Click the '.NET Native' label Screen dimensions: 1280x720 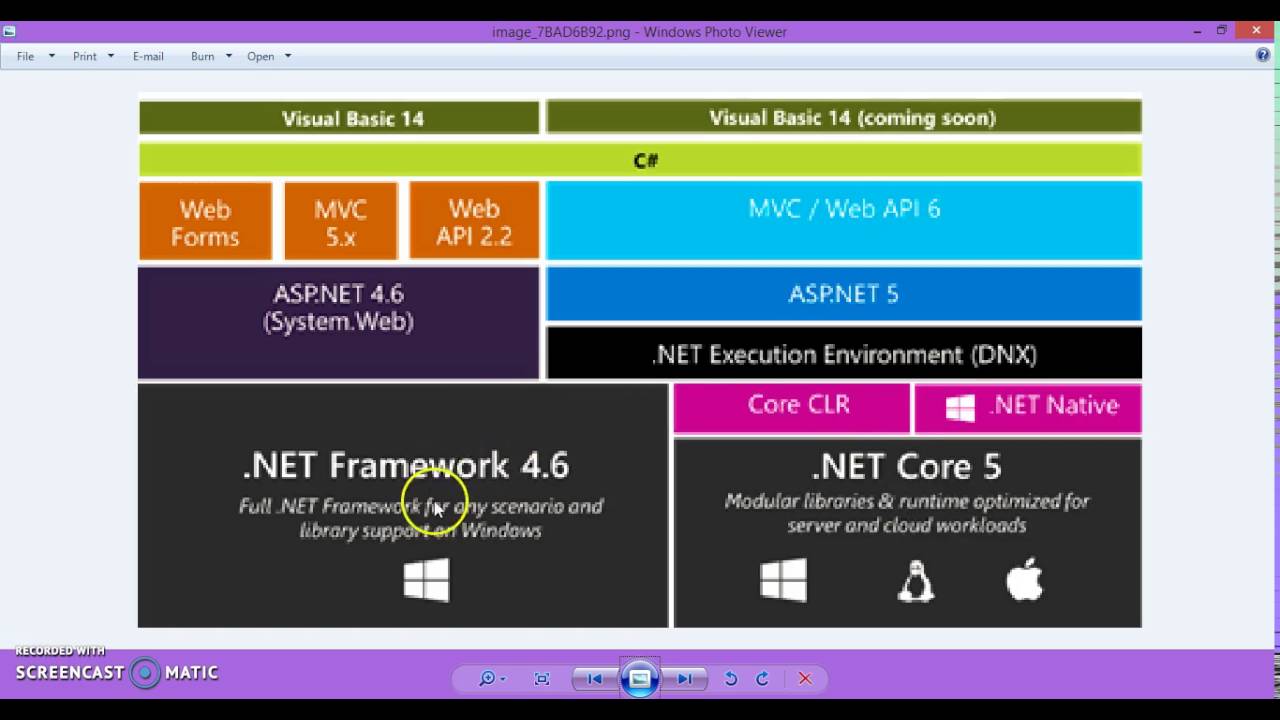tap(1054, 405)
